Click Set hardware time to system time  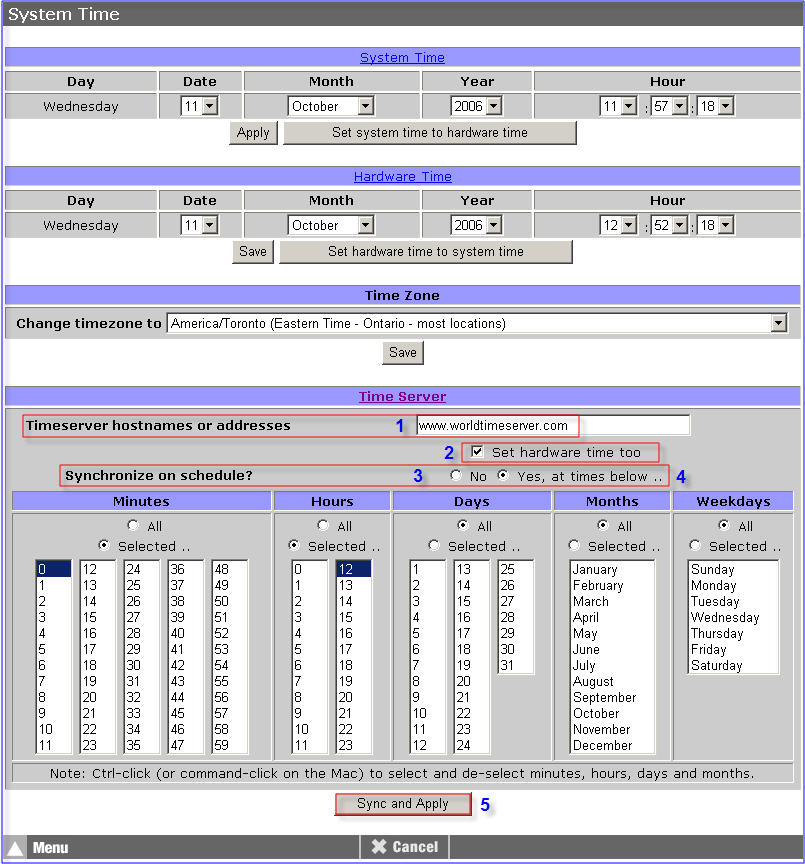[426, 251]
